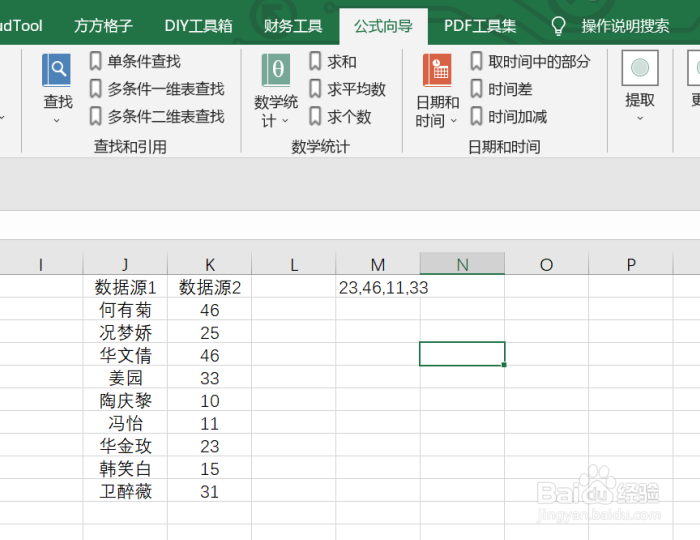Select the cell with value 31
Screen dimensions: 700x540
click(x=210, y=491)
